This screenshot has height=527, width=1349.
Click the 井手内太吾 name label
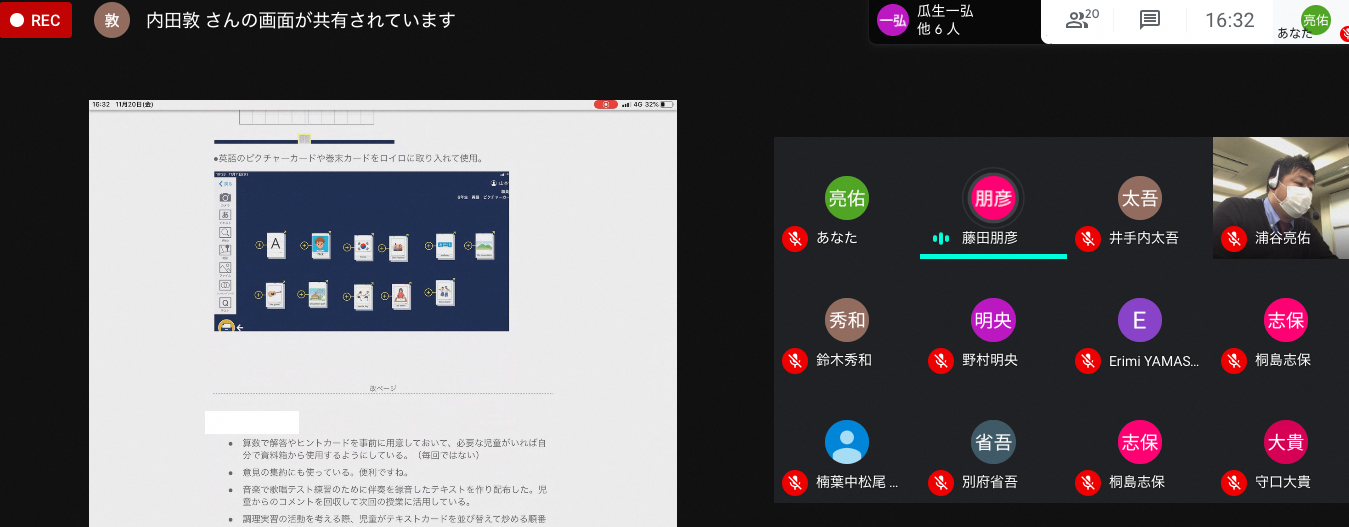(1144, 238)
